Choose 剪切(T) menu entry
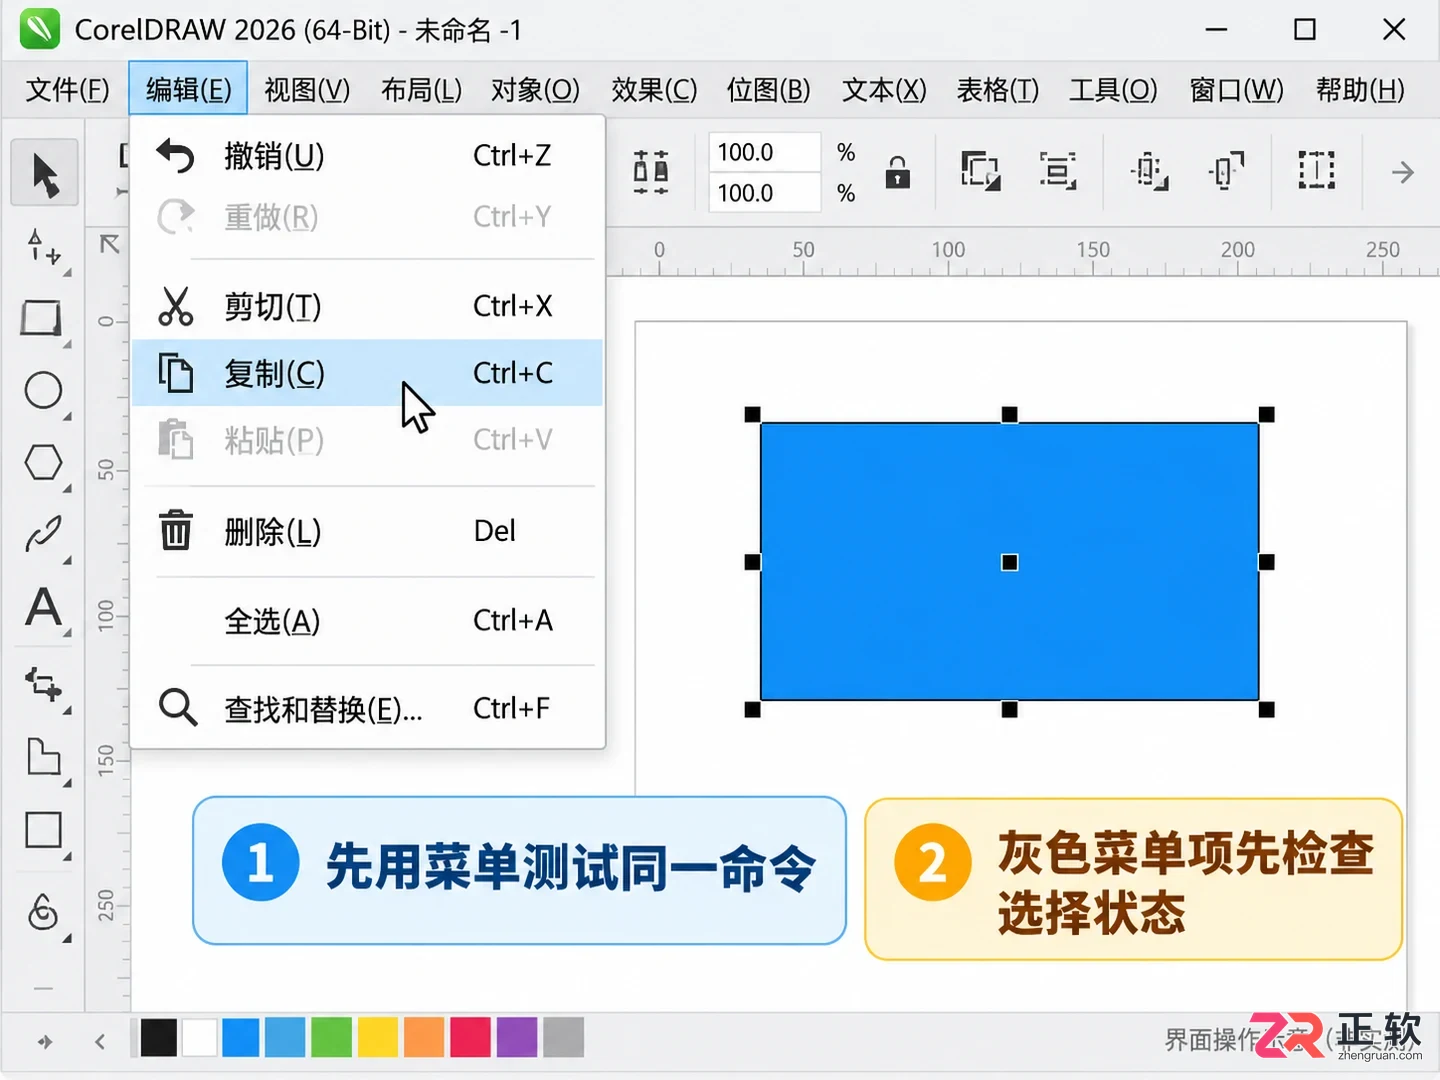1440x1080 pixels. click(367, 306)
